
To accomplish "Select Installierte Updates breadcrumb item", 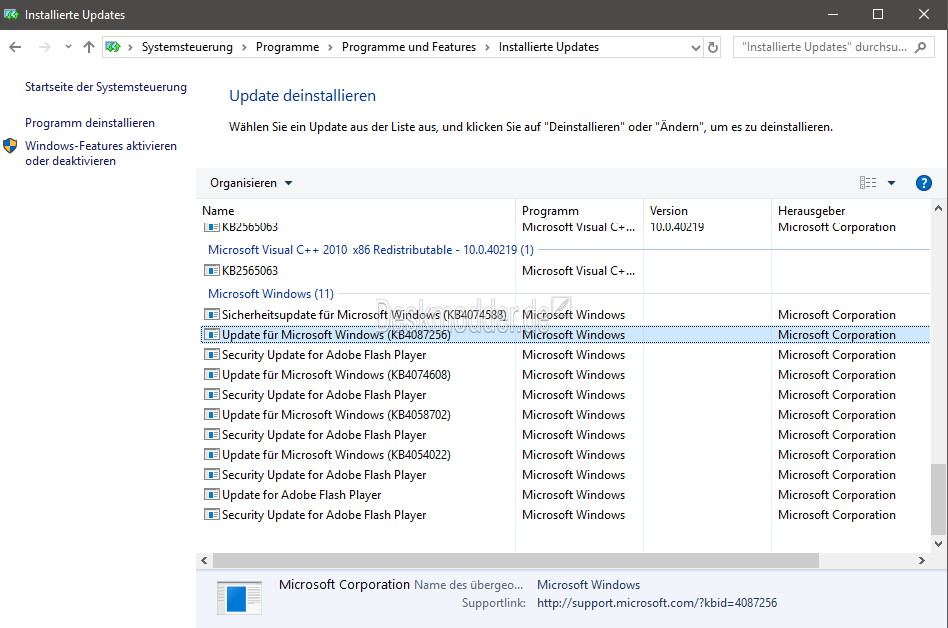I will pos(548,47).
